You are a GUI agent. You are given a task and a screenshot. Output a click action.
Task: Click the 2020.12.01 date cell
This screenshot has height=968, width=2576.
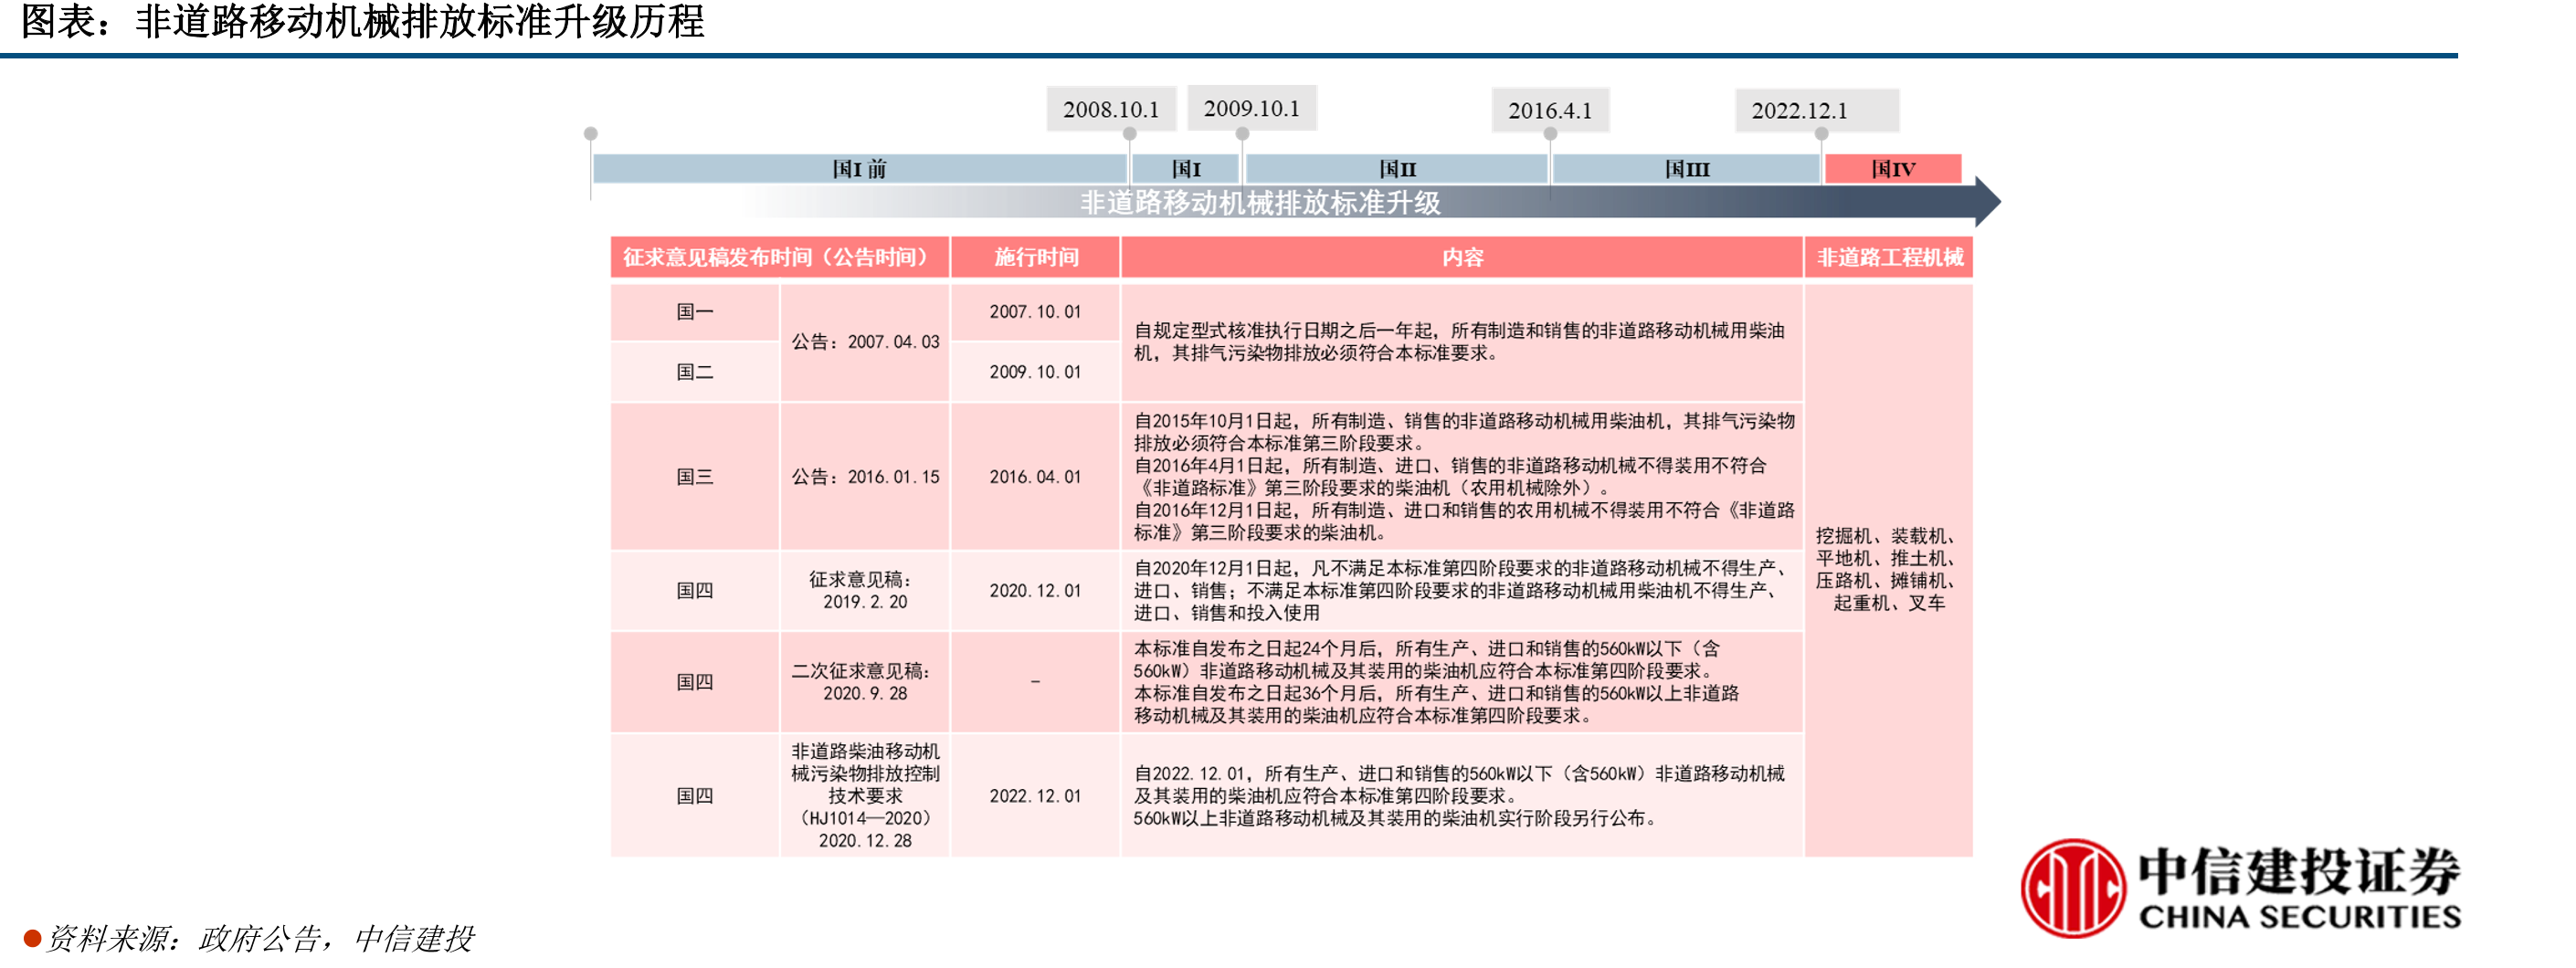1035,591
